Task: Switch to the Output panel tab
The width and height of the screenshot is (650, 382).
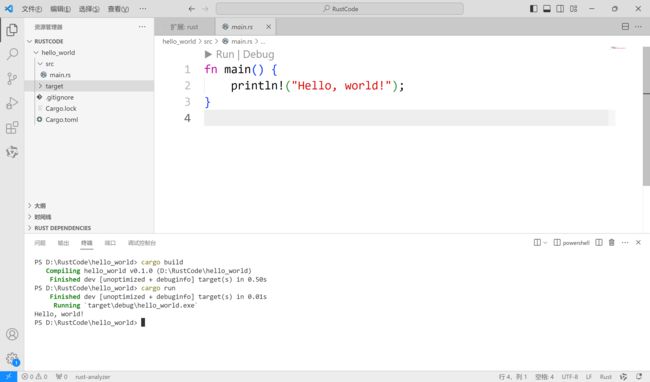Action: (63, 243)
